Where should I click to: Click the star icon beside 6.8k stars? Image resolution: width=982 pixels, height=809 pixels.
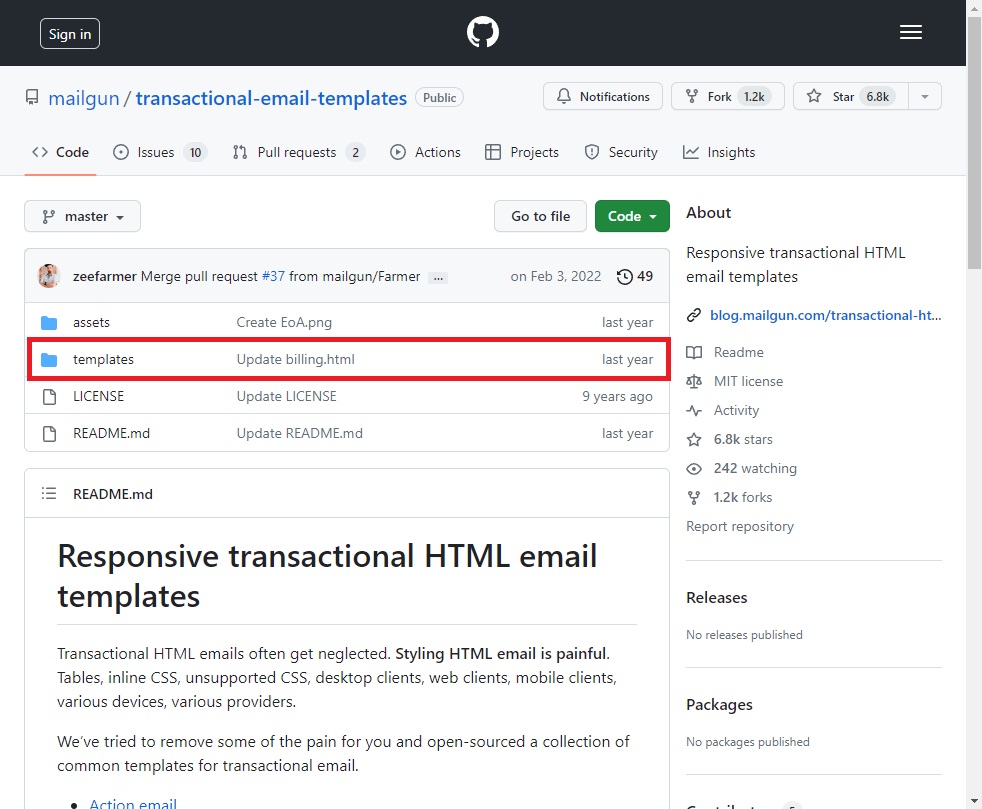click(x=694, y=440)
